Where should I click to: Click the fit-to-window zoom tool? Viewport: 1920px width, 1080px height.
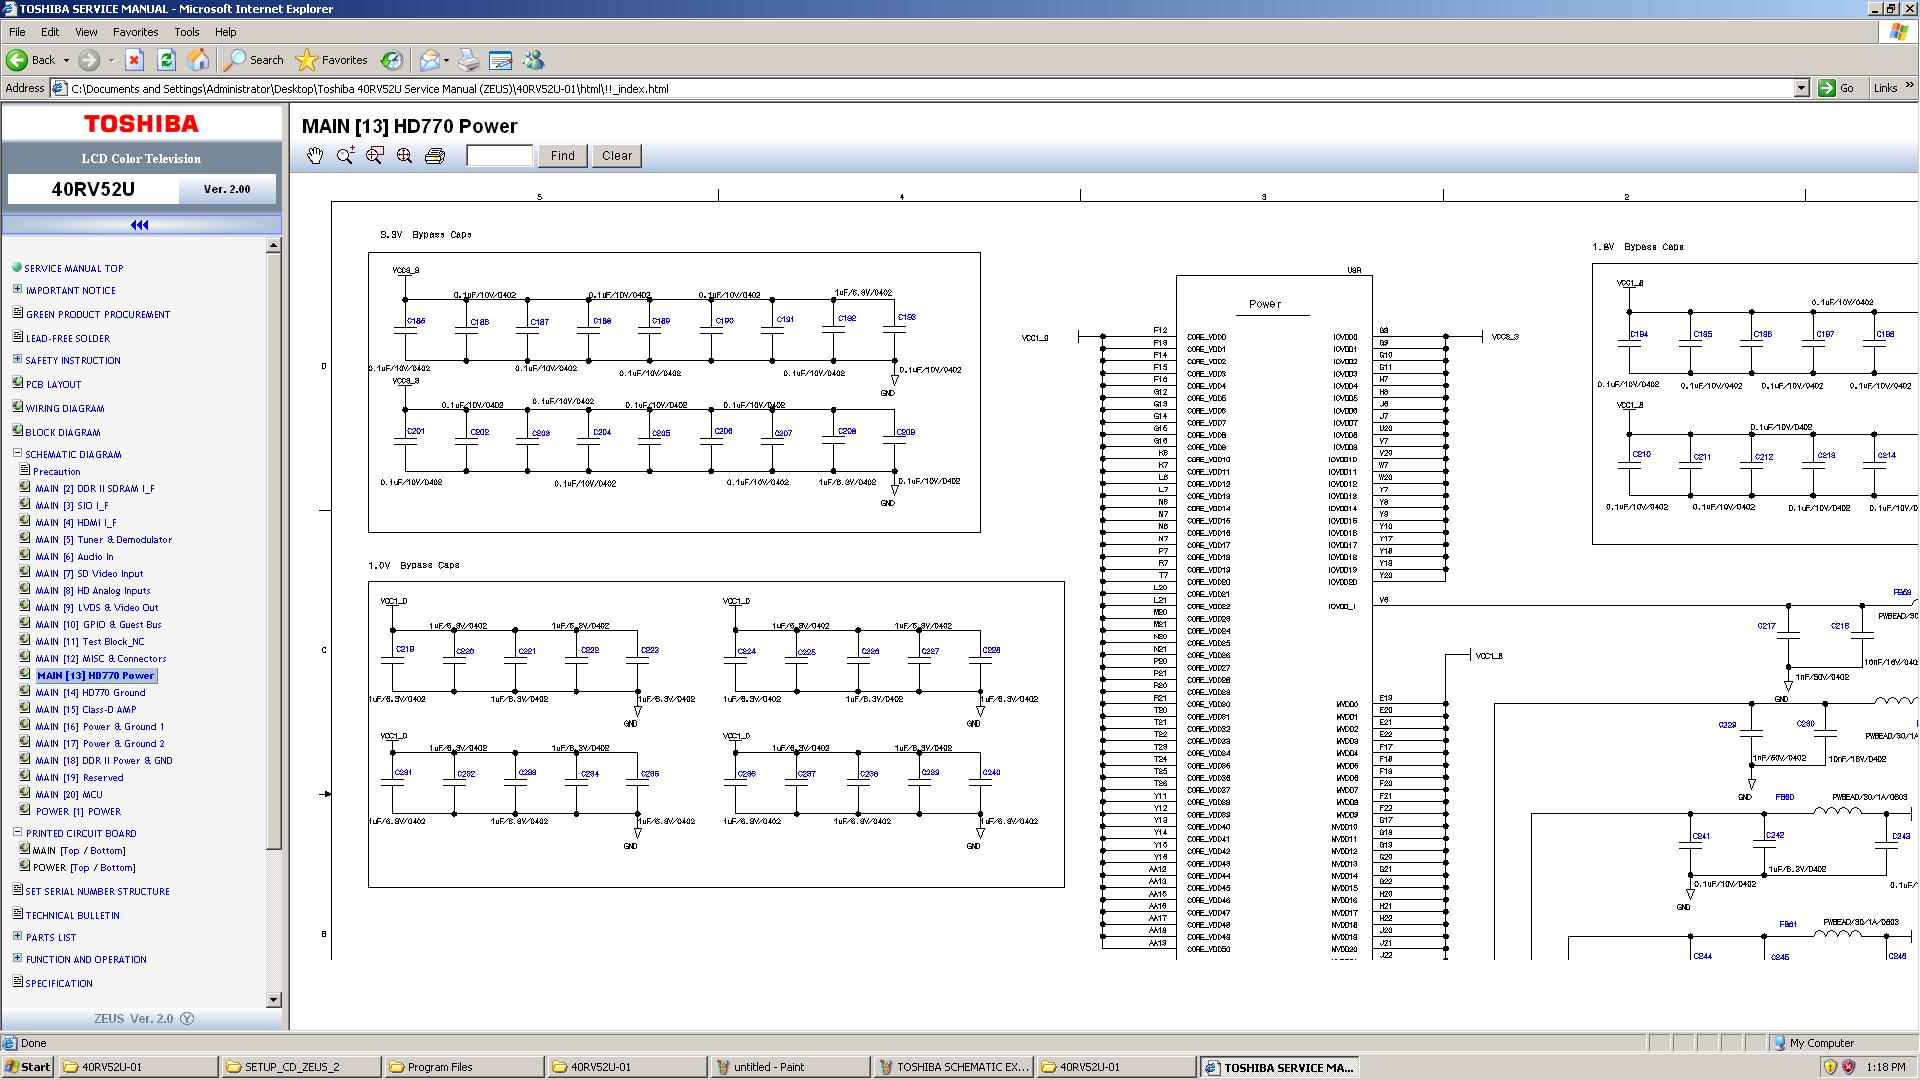pos(405,156)
